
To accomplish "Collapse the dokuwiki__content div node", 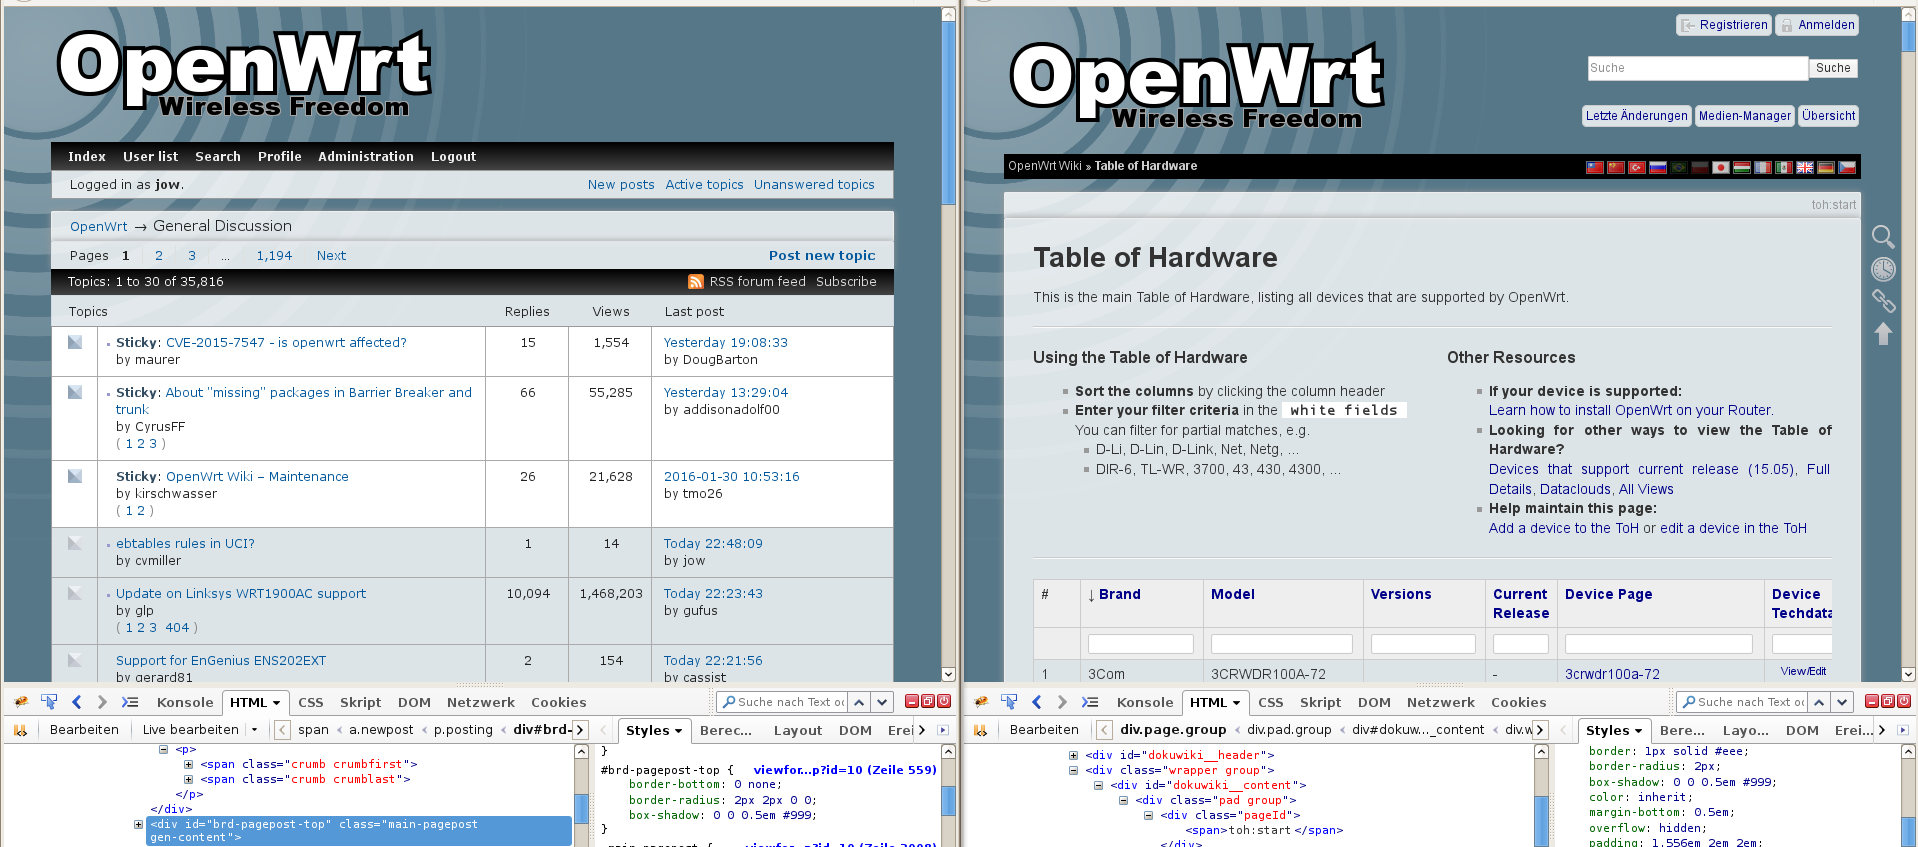I will (x=1098, y=785).
